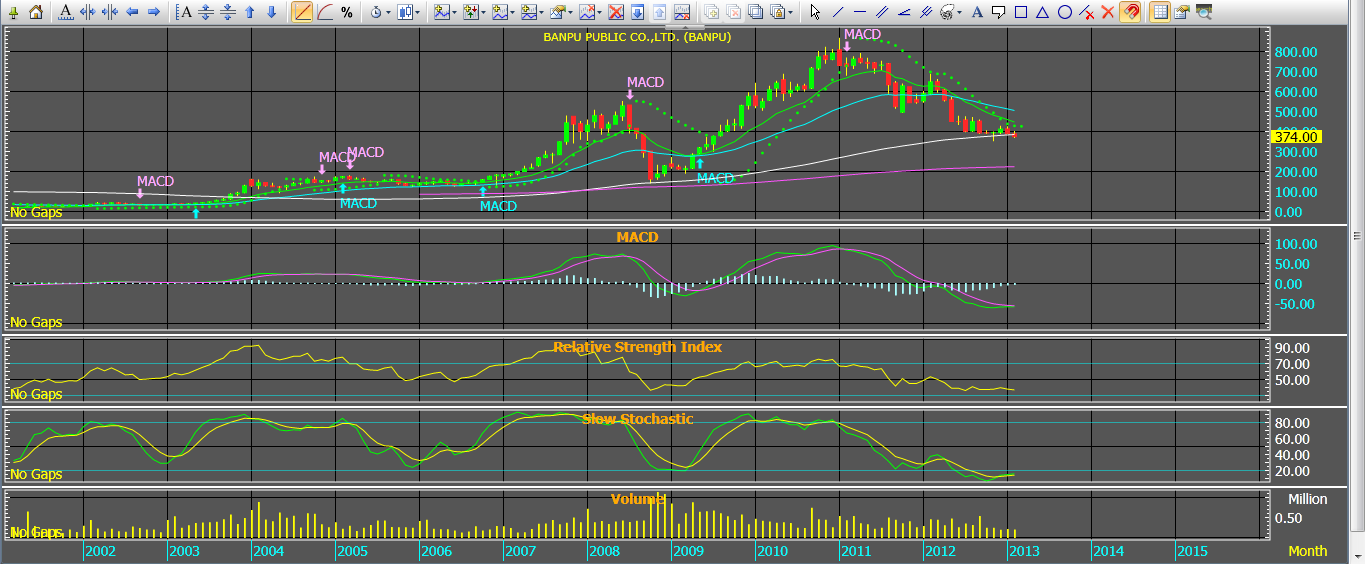This screenshot has height=564, width=1365.
Task: Click the blue right arrow to scroll chart
Action: (x=154, y=12)
